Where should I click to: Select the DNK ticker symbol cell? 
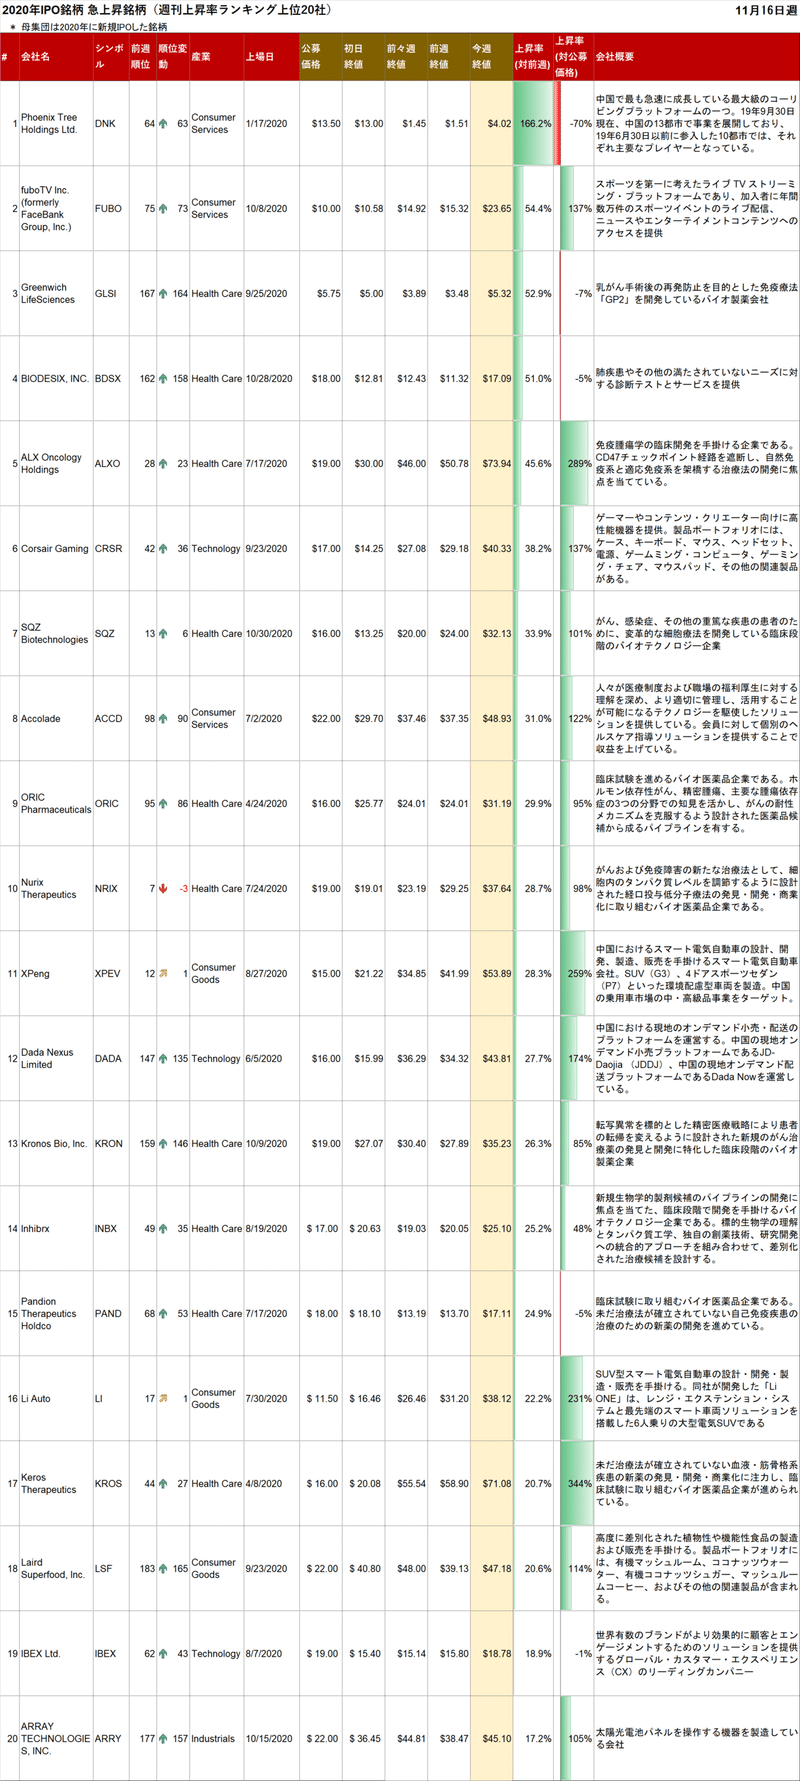tap(110, 124)
